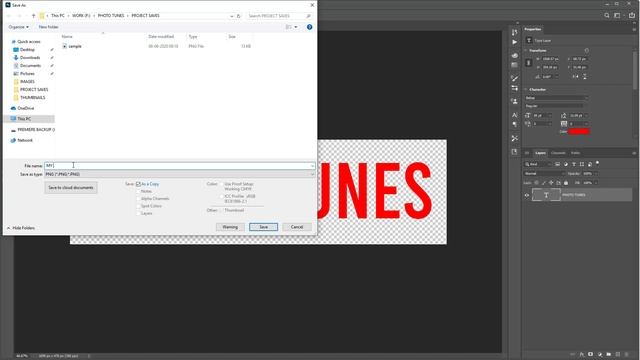This screenshot has height=360, width=640.
Task: Open the change view dropdown arrow
Action: coord(296,27)
